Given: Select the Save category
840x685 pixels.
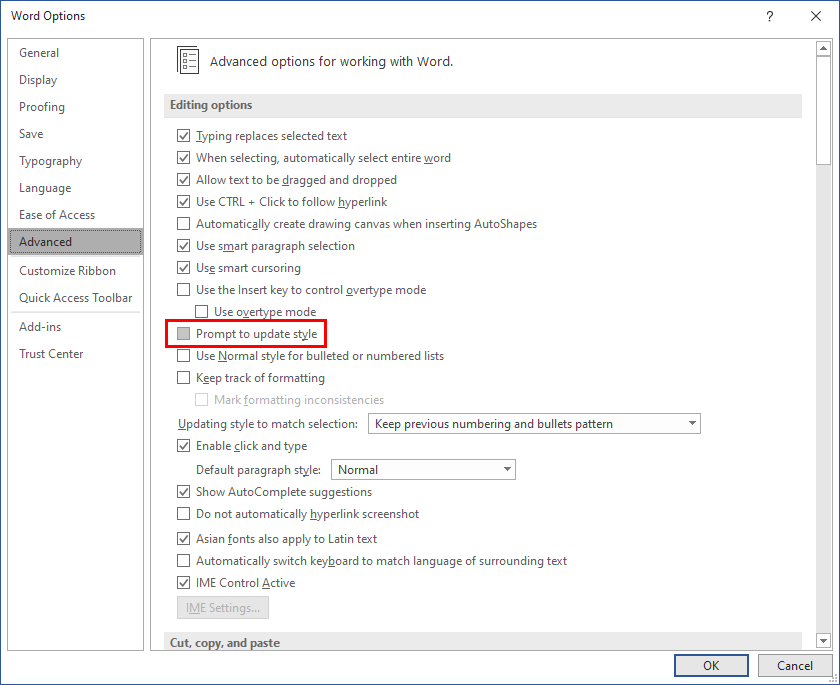Looking at the screenshot, I should click(31, 133).
